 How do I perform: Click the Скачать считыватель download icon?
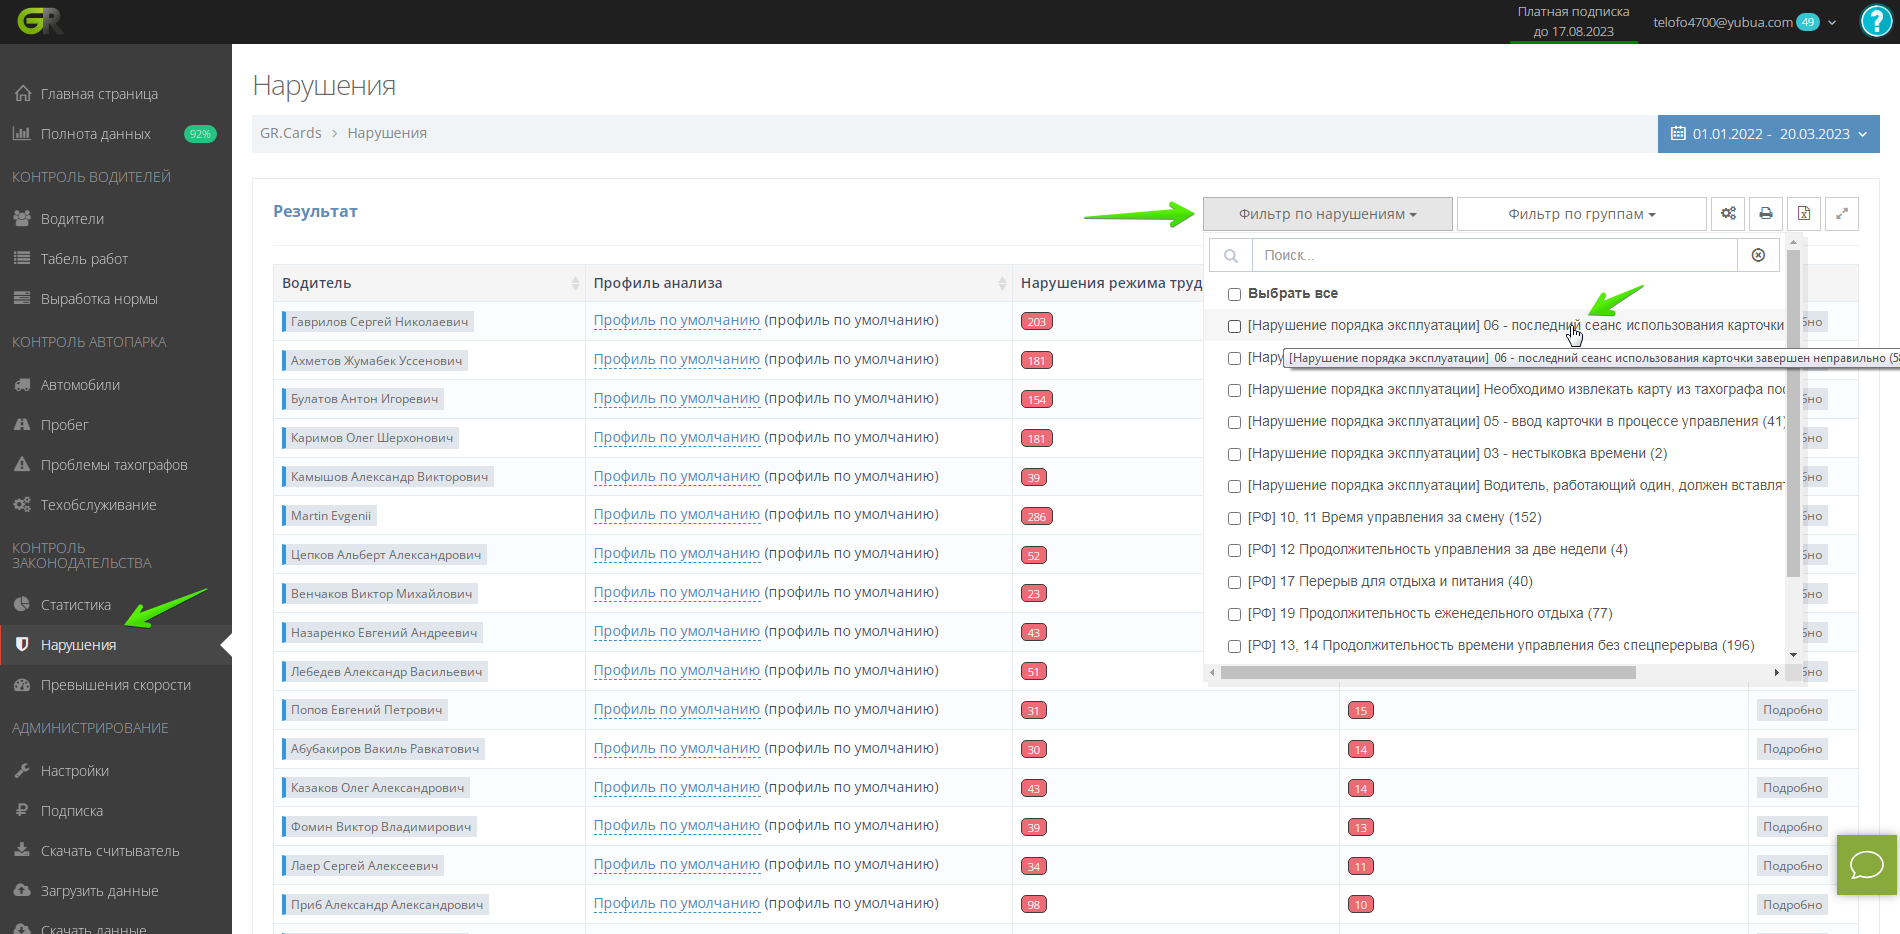point(22,850)
